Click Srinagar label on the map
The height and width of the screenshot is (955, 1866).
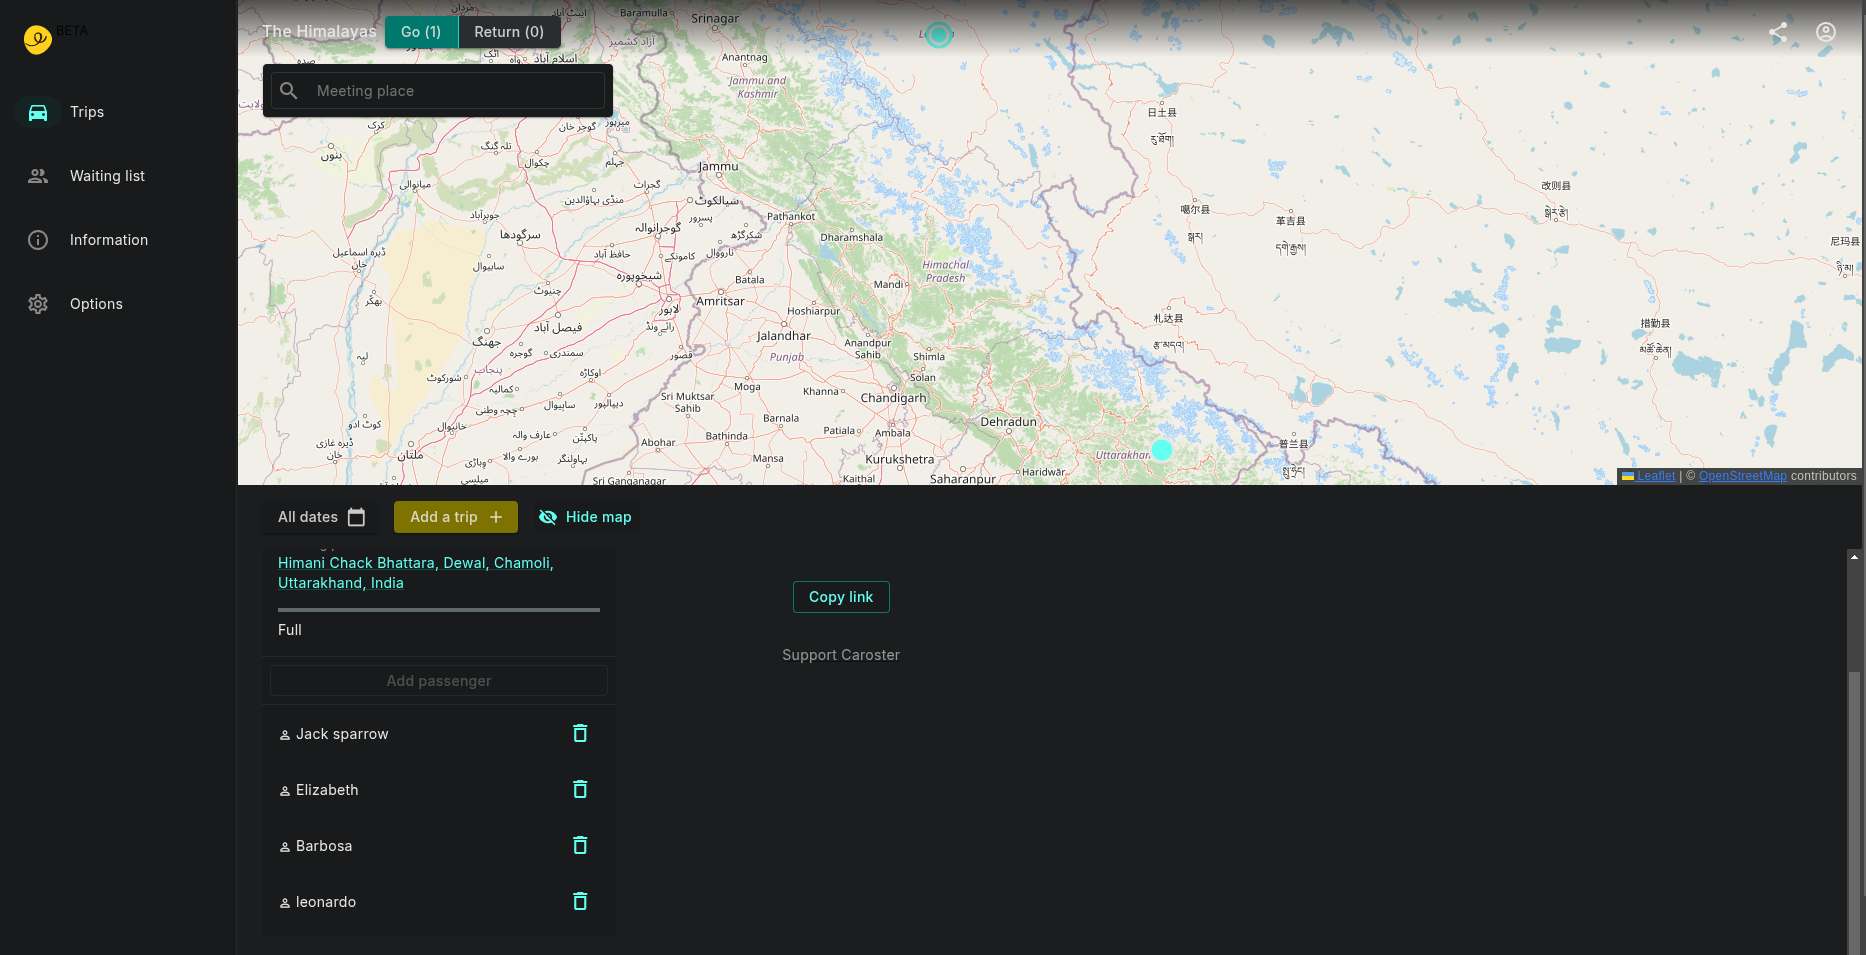715,19
